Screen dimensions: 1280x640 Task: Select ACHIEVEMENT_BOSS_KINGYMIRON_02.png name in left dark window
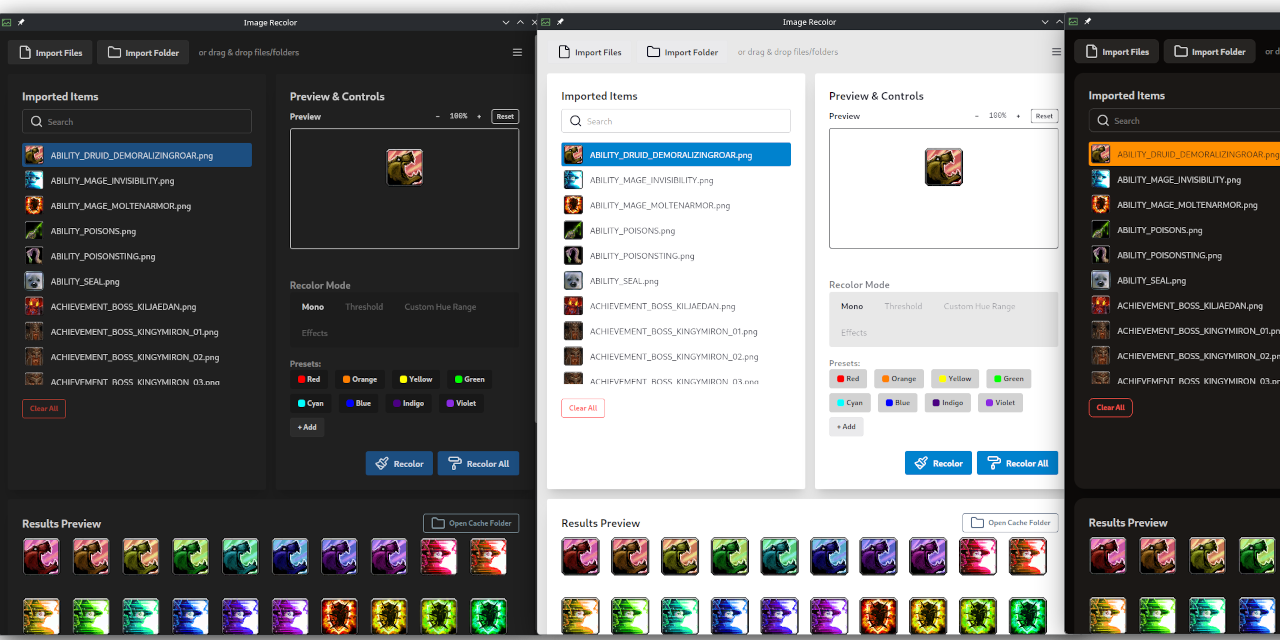(x=135, y=357)
